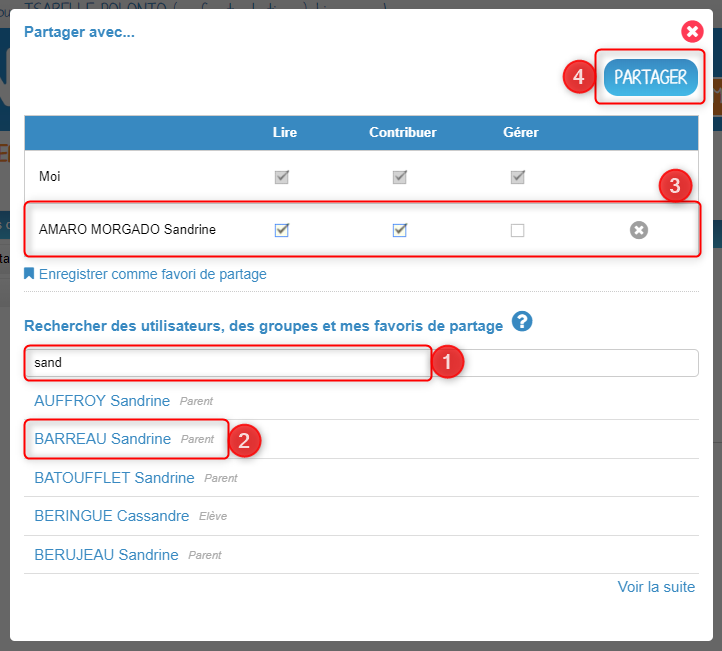Click the bookmark icon for favori de partage
The height and width of the screenshot is (651, 722).
point(29,273)
